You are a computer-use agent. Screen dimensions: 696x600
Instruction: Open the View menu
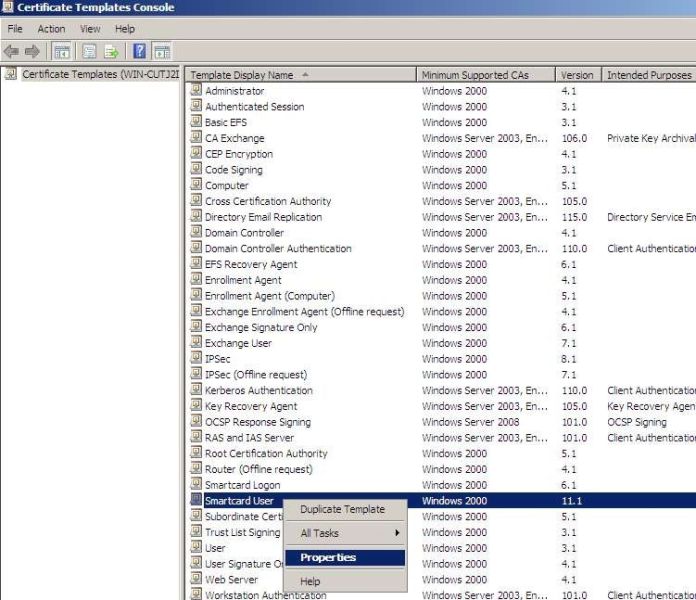(x=90, y=29)
